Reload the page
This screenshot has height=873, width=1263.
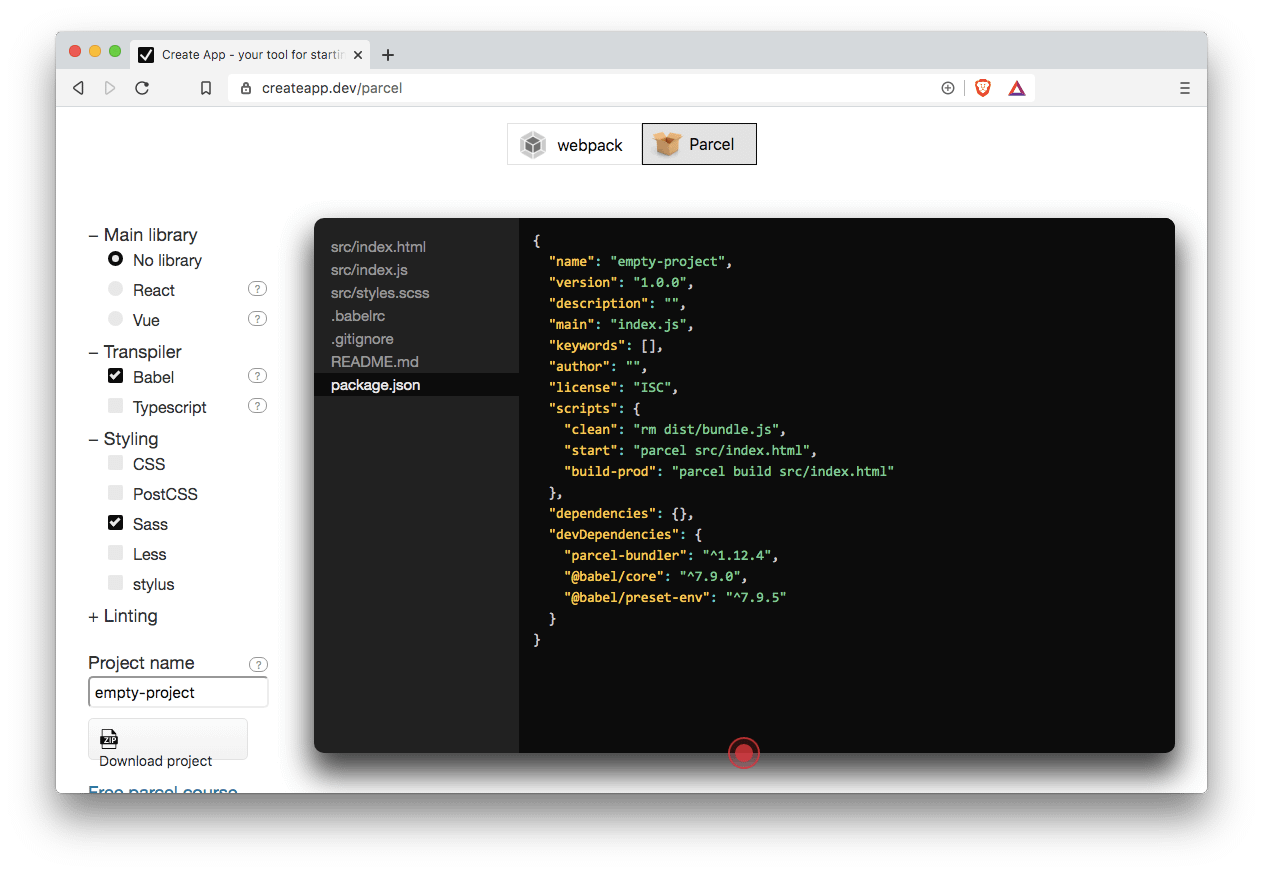[x=142, y=87]
